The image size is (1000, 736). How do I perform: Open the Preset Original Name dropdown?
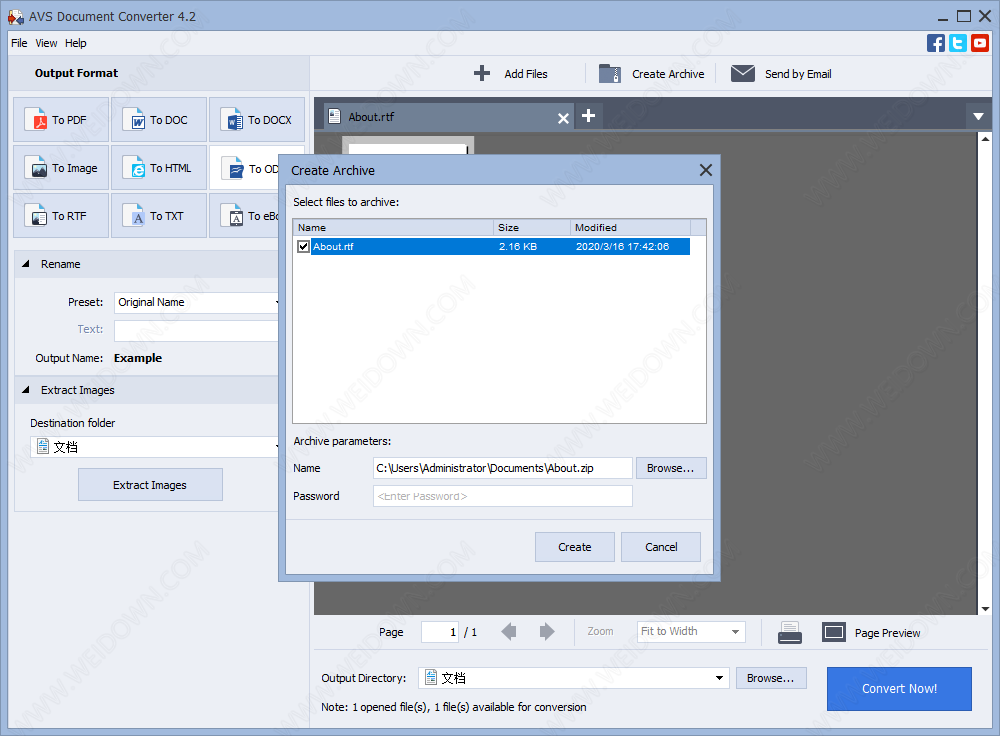[x=196, y=302]
